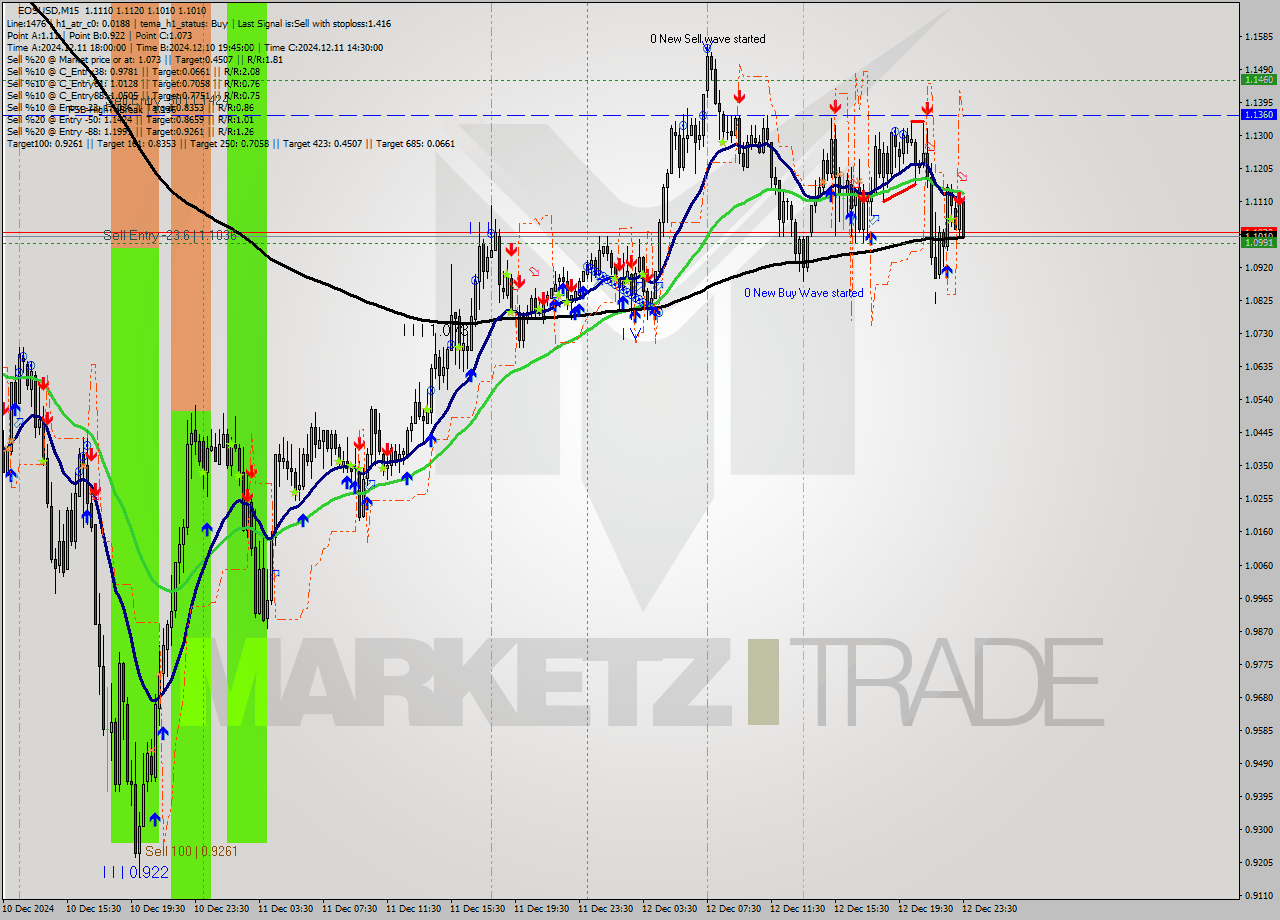Click the 'Last Signal is:Sell with stoploss:1.416' text
1280x920 pixels.
314,23
